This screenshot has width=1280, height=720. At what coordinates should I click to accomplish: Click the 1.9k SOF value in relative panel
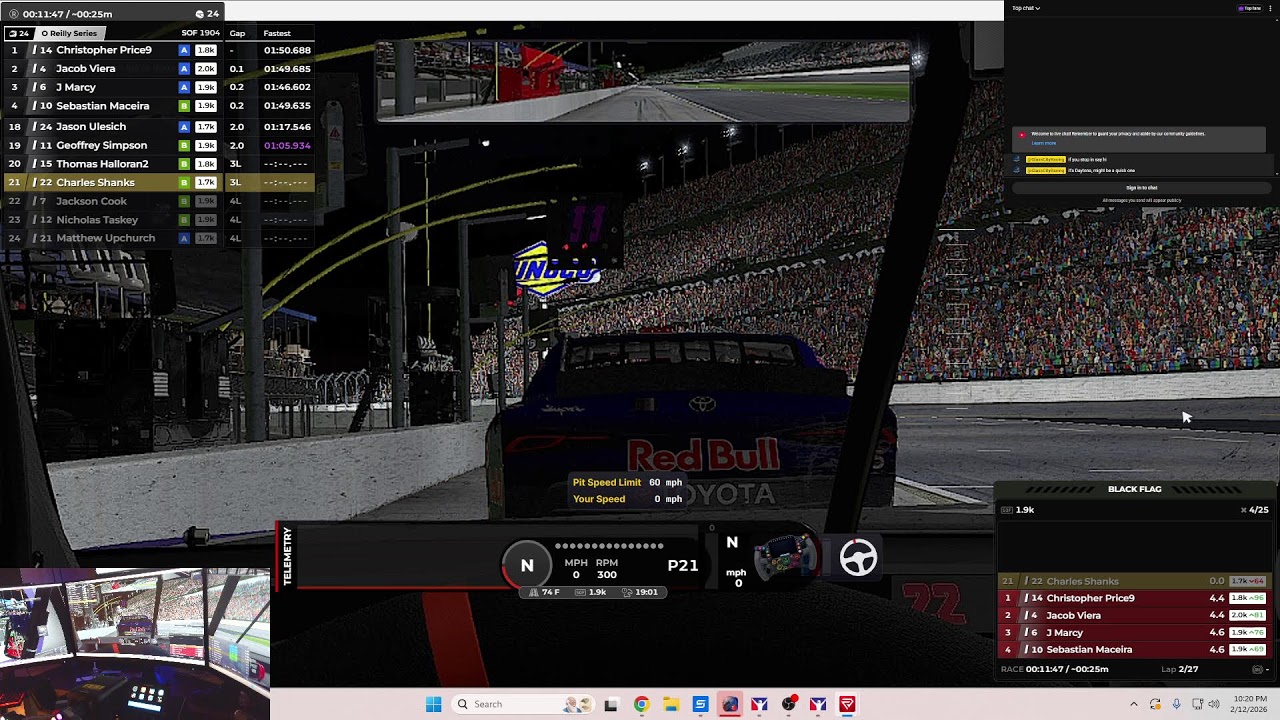pos(1019,510)
